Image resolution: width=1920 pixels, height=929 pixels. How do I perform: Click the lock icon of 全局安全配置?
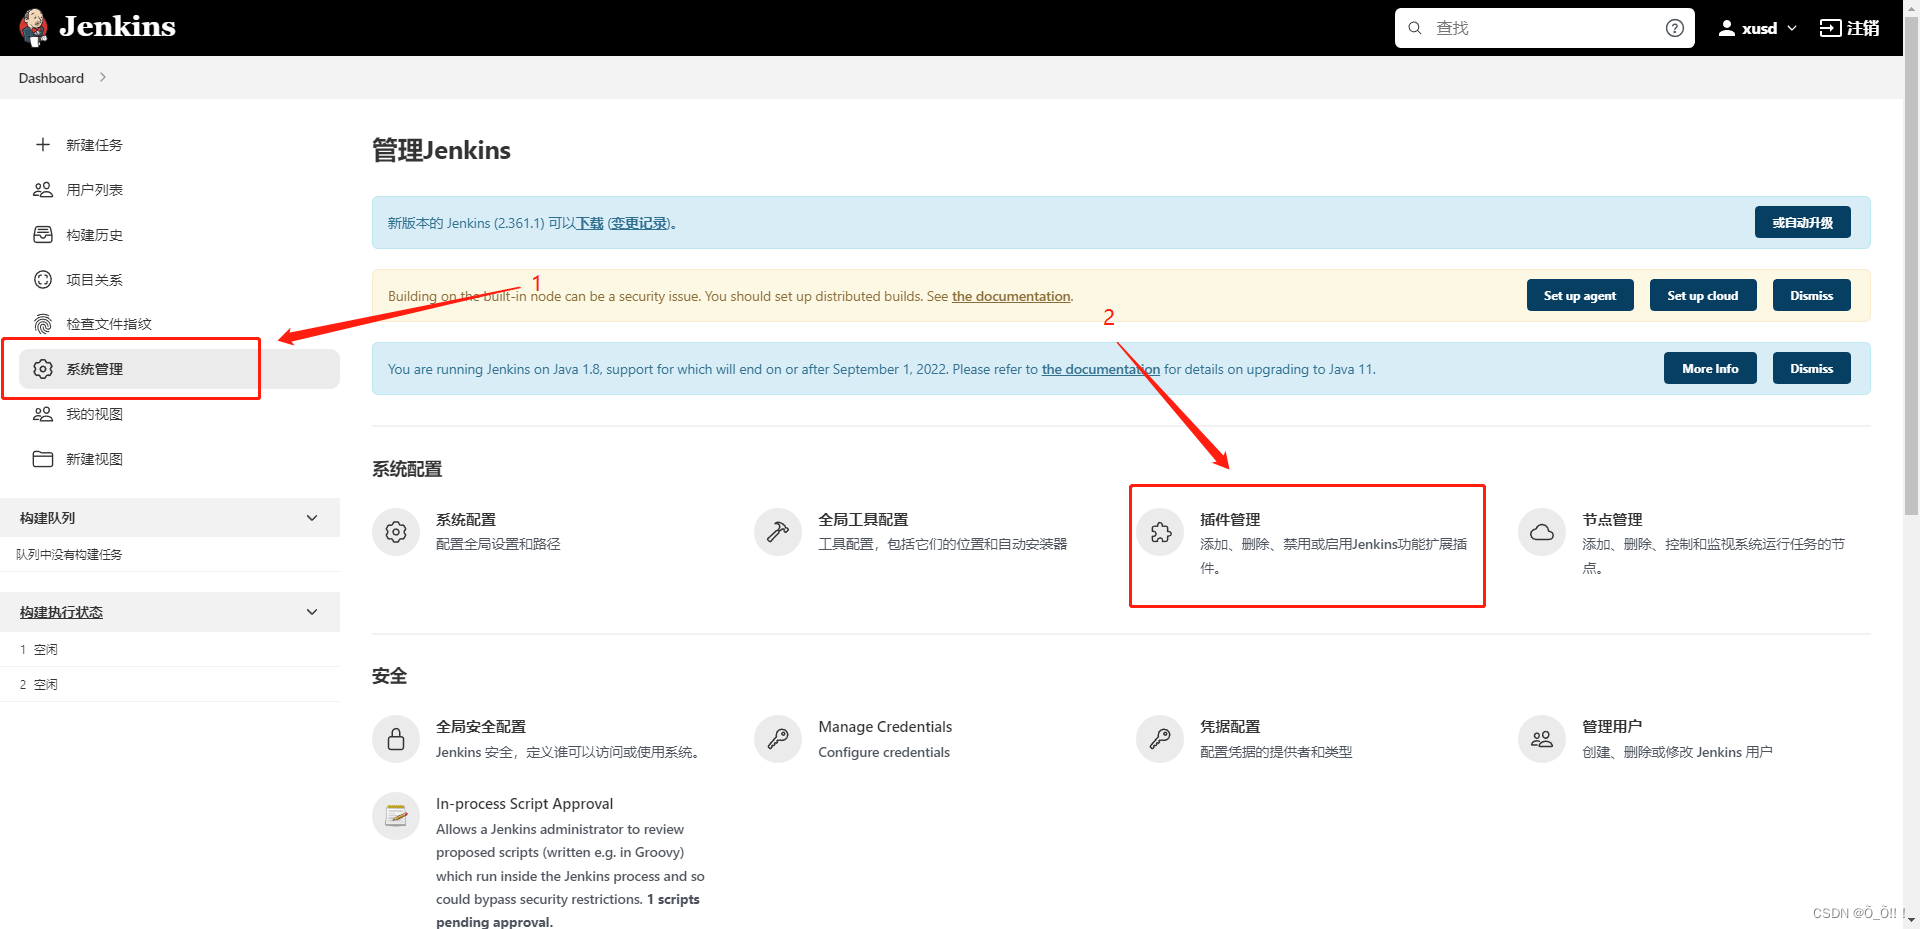pyautogui.click(x=396, y=739)
